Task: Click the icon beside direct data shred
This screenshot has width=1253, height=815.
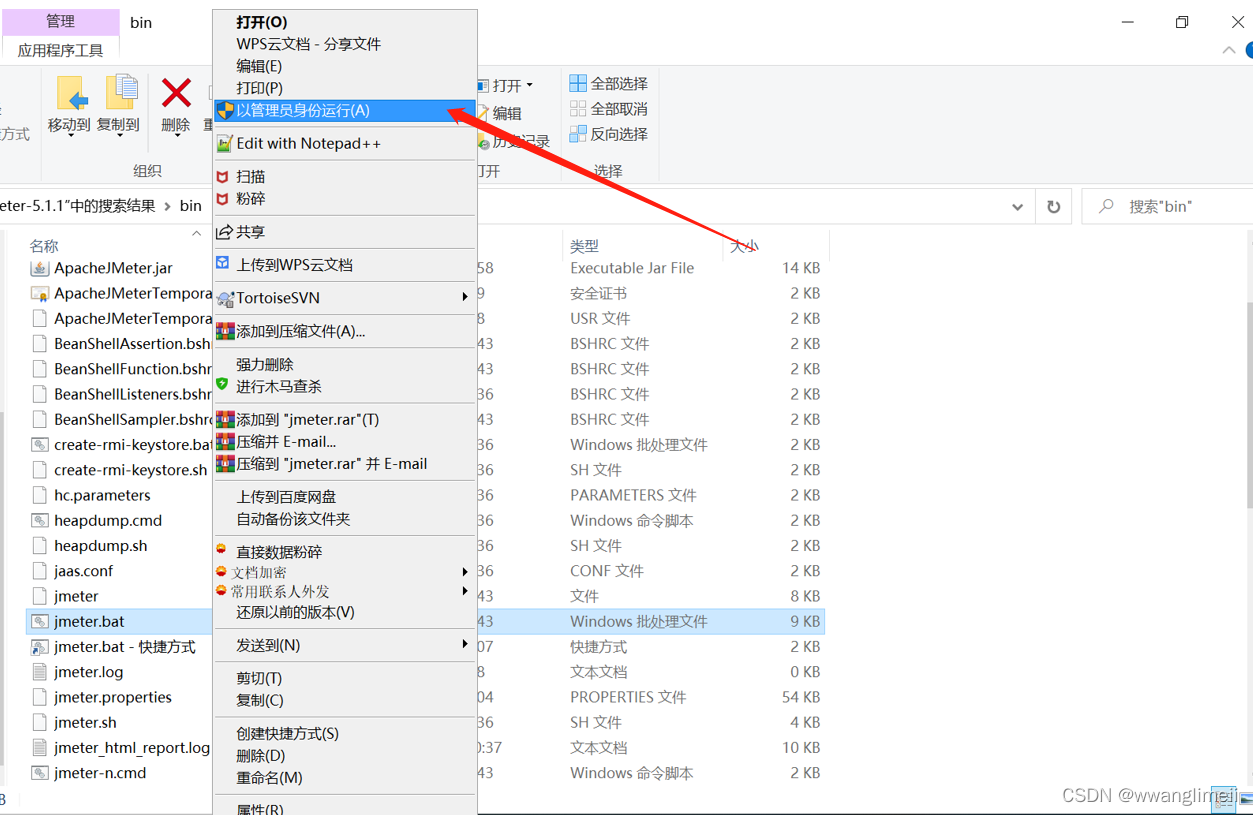Action: click(221, 549)
